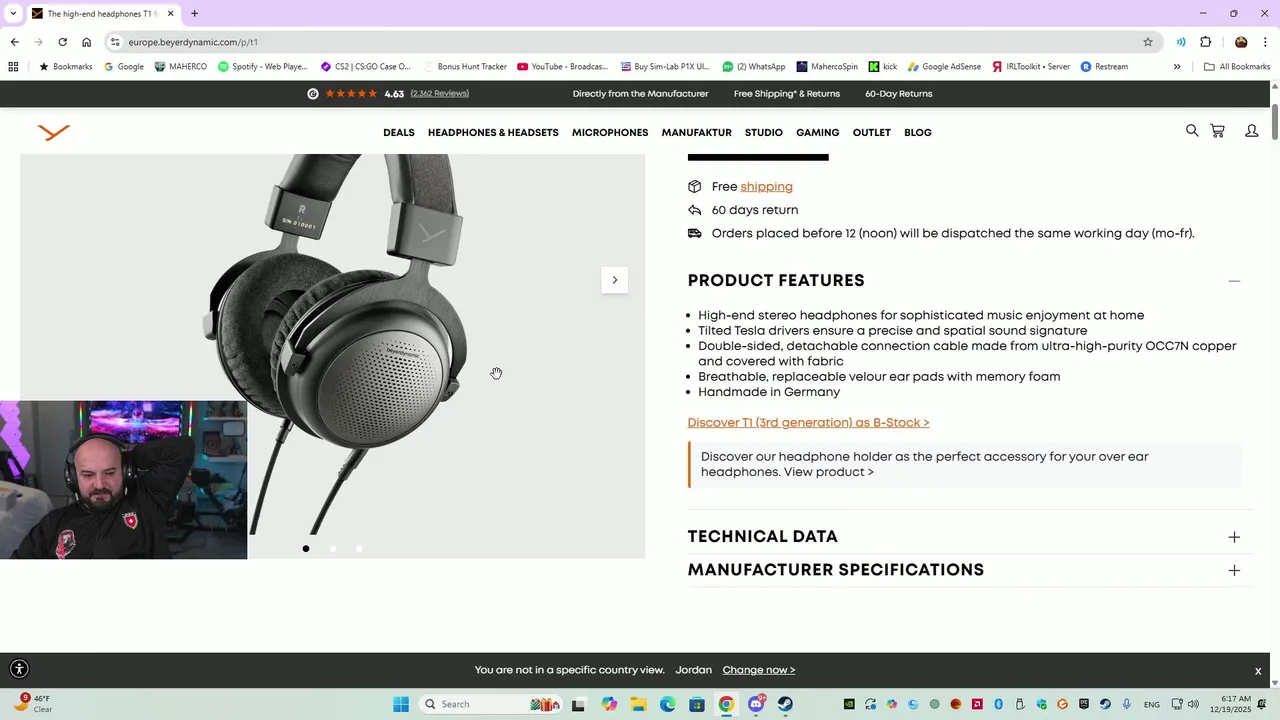Image resolution: width=1280 pixels, height=720 pixels.
Task: Open the volume icon in the system tray
Action: click(x=1193, y=704)
